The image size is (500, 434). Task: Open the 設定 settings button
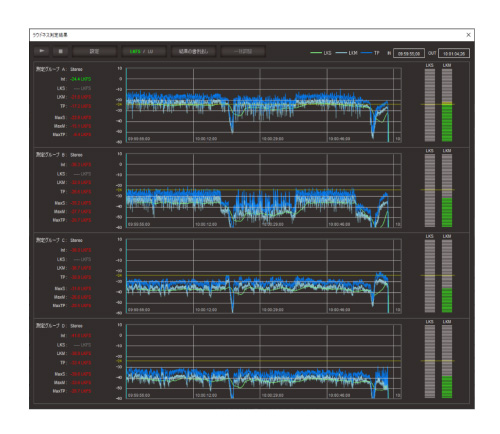94,51
